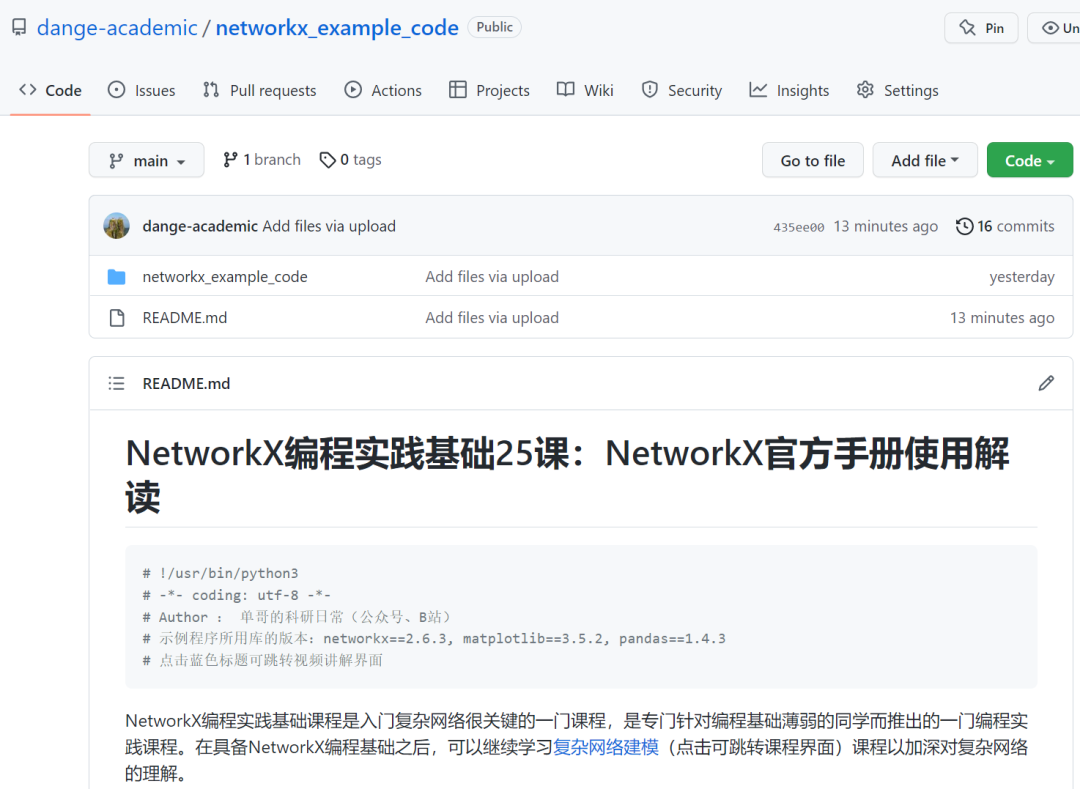Click the repository icon beside dange-academic

pos(19,28)
